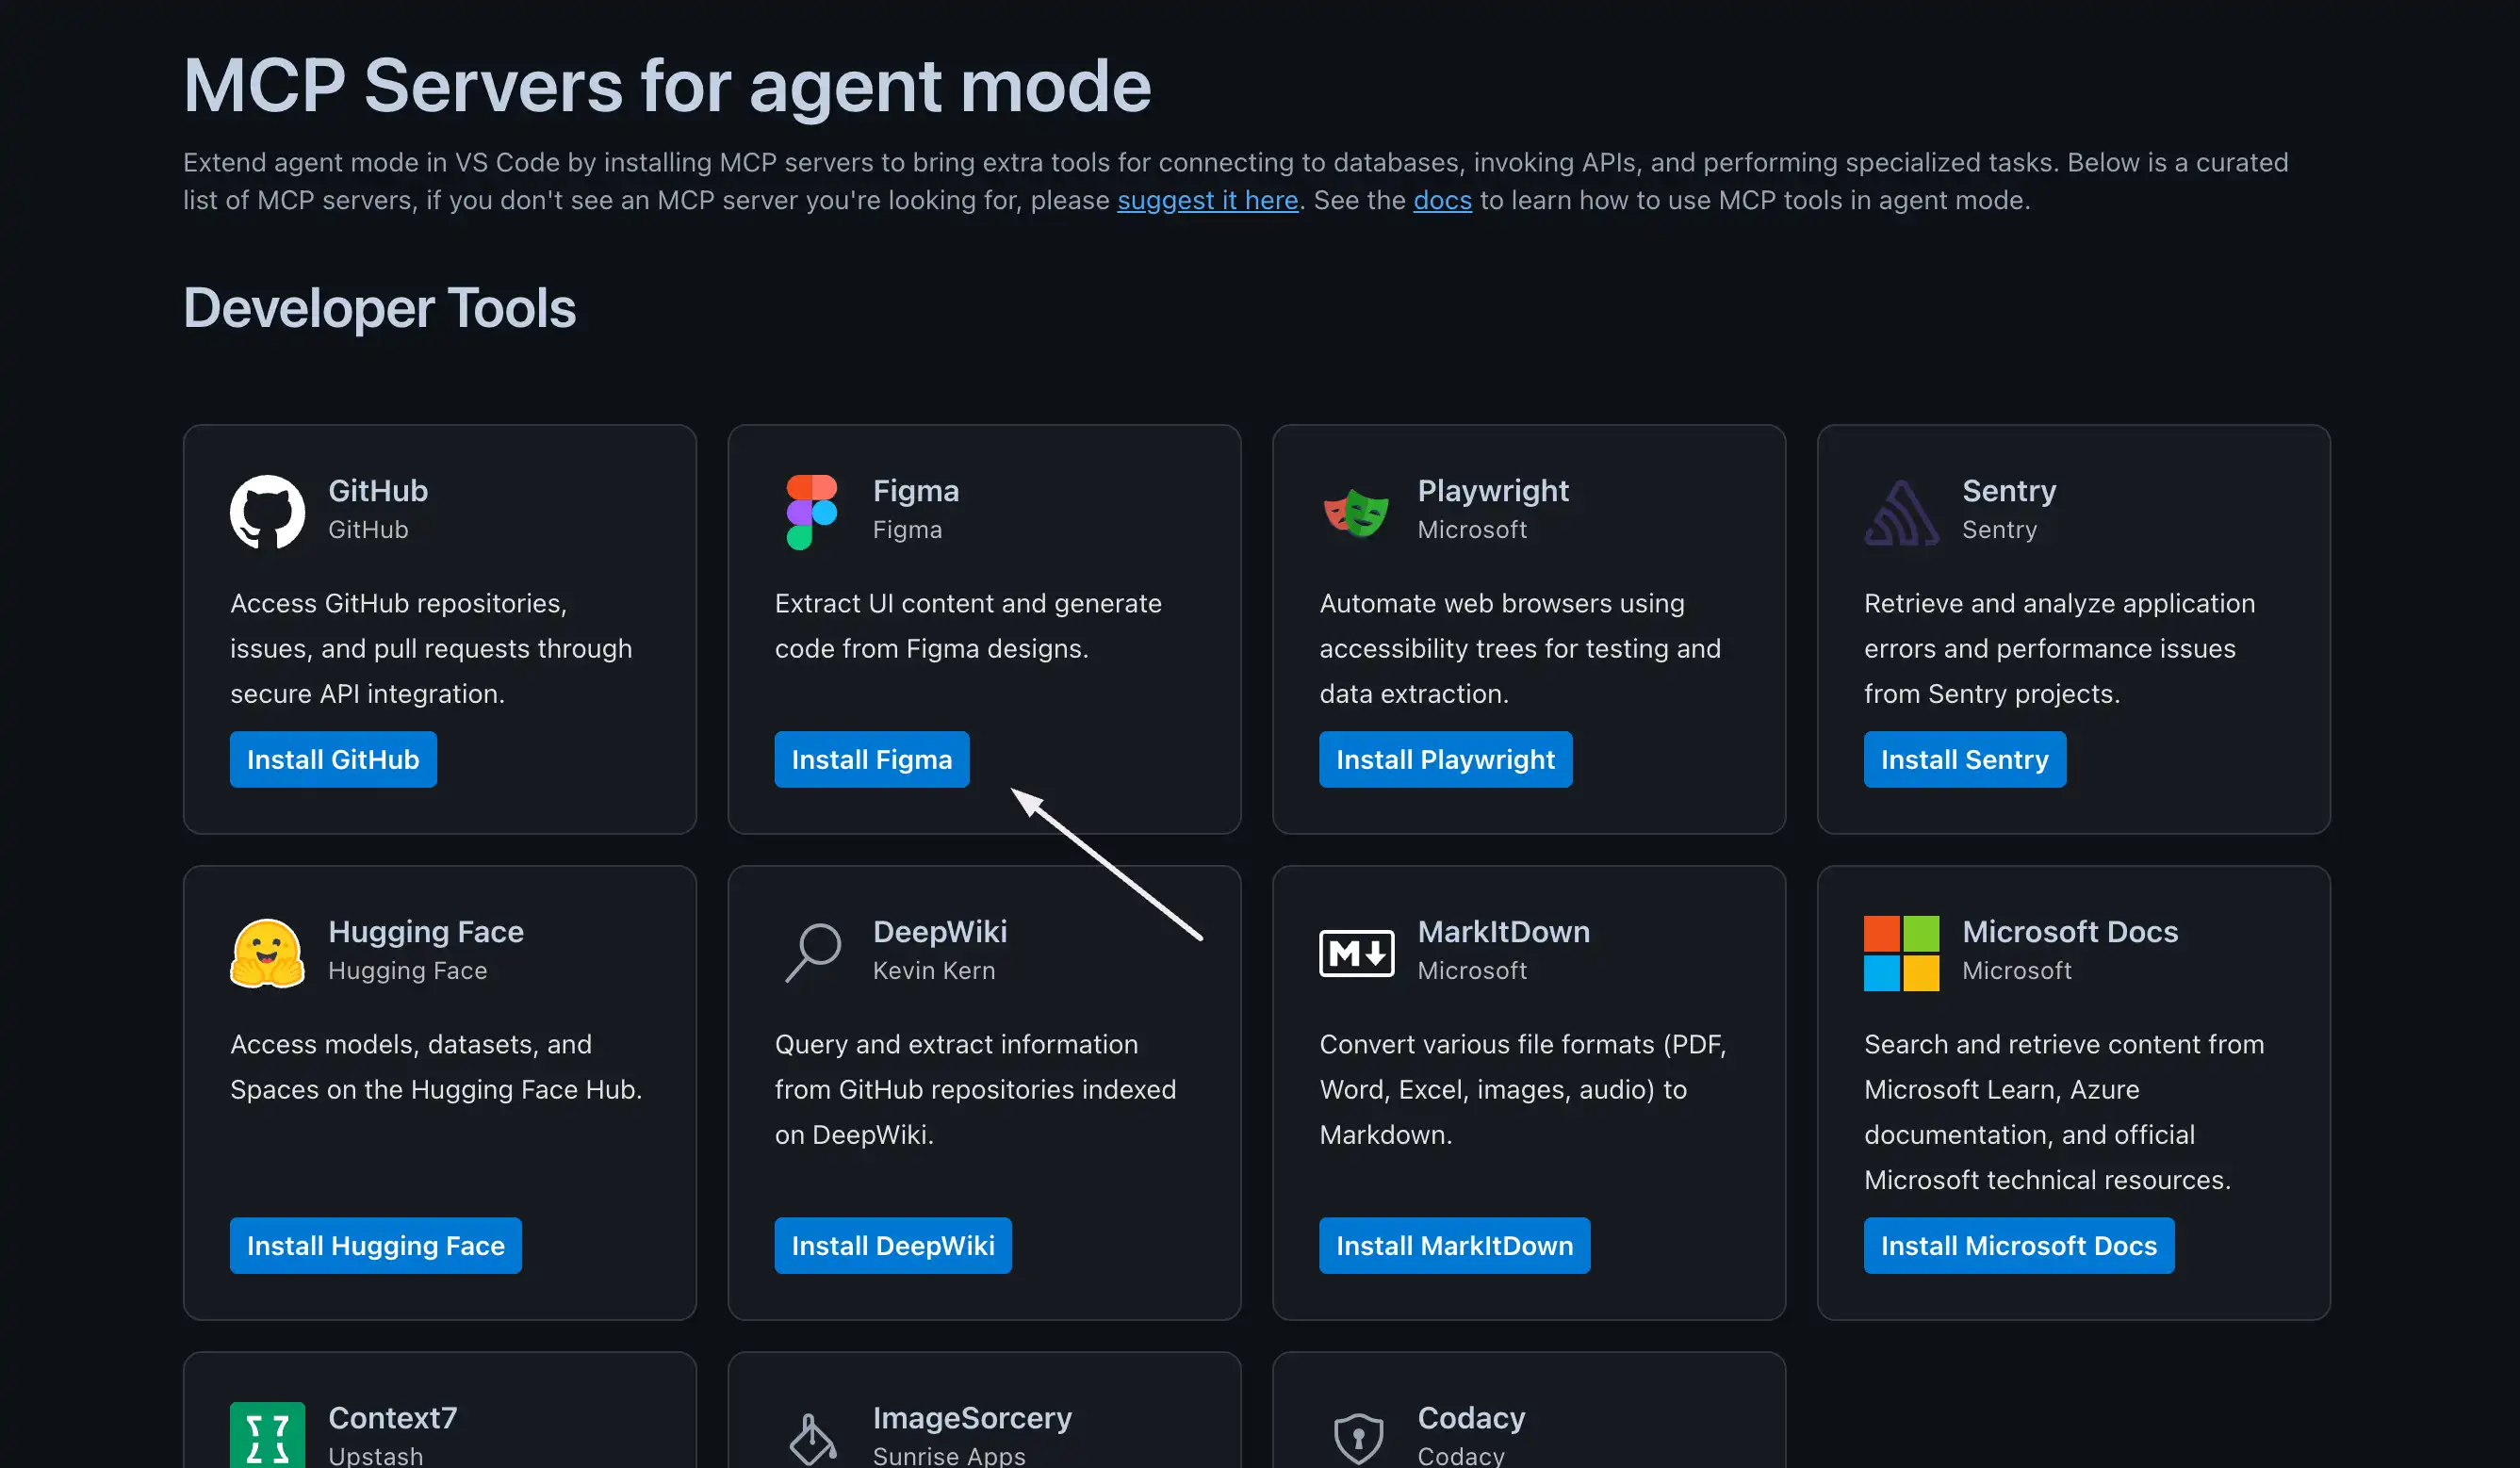Click the 'MCP Servers for agent mode' heading
Viewport: 2520px width, 1468px height.
click(667, 86)
